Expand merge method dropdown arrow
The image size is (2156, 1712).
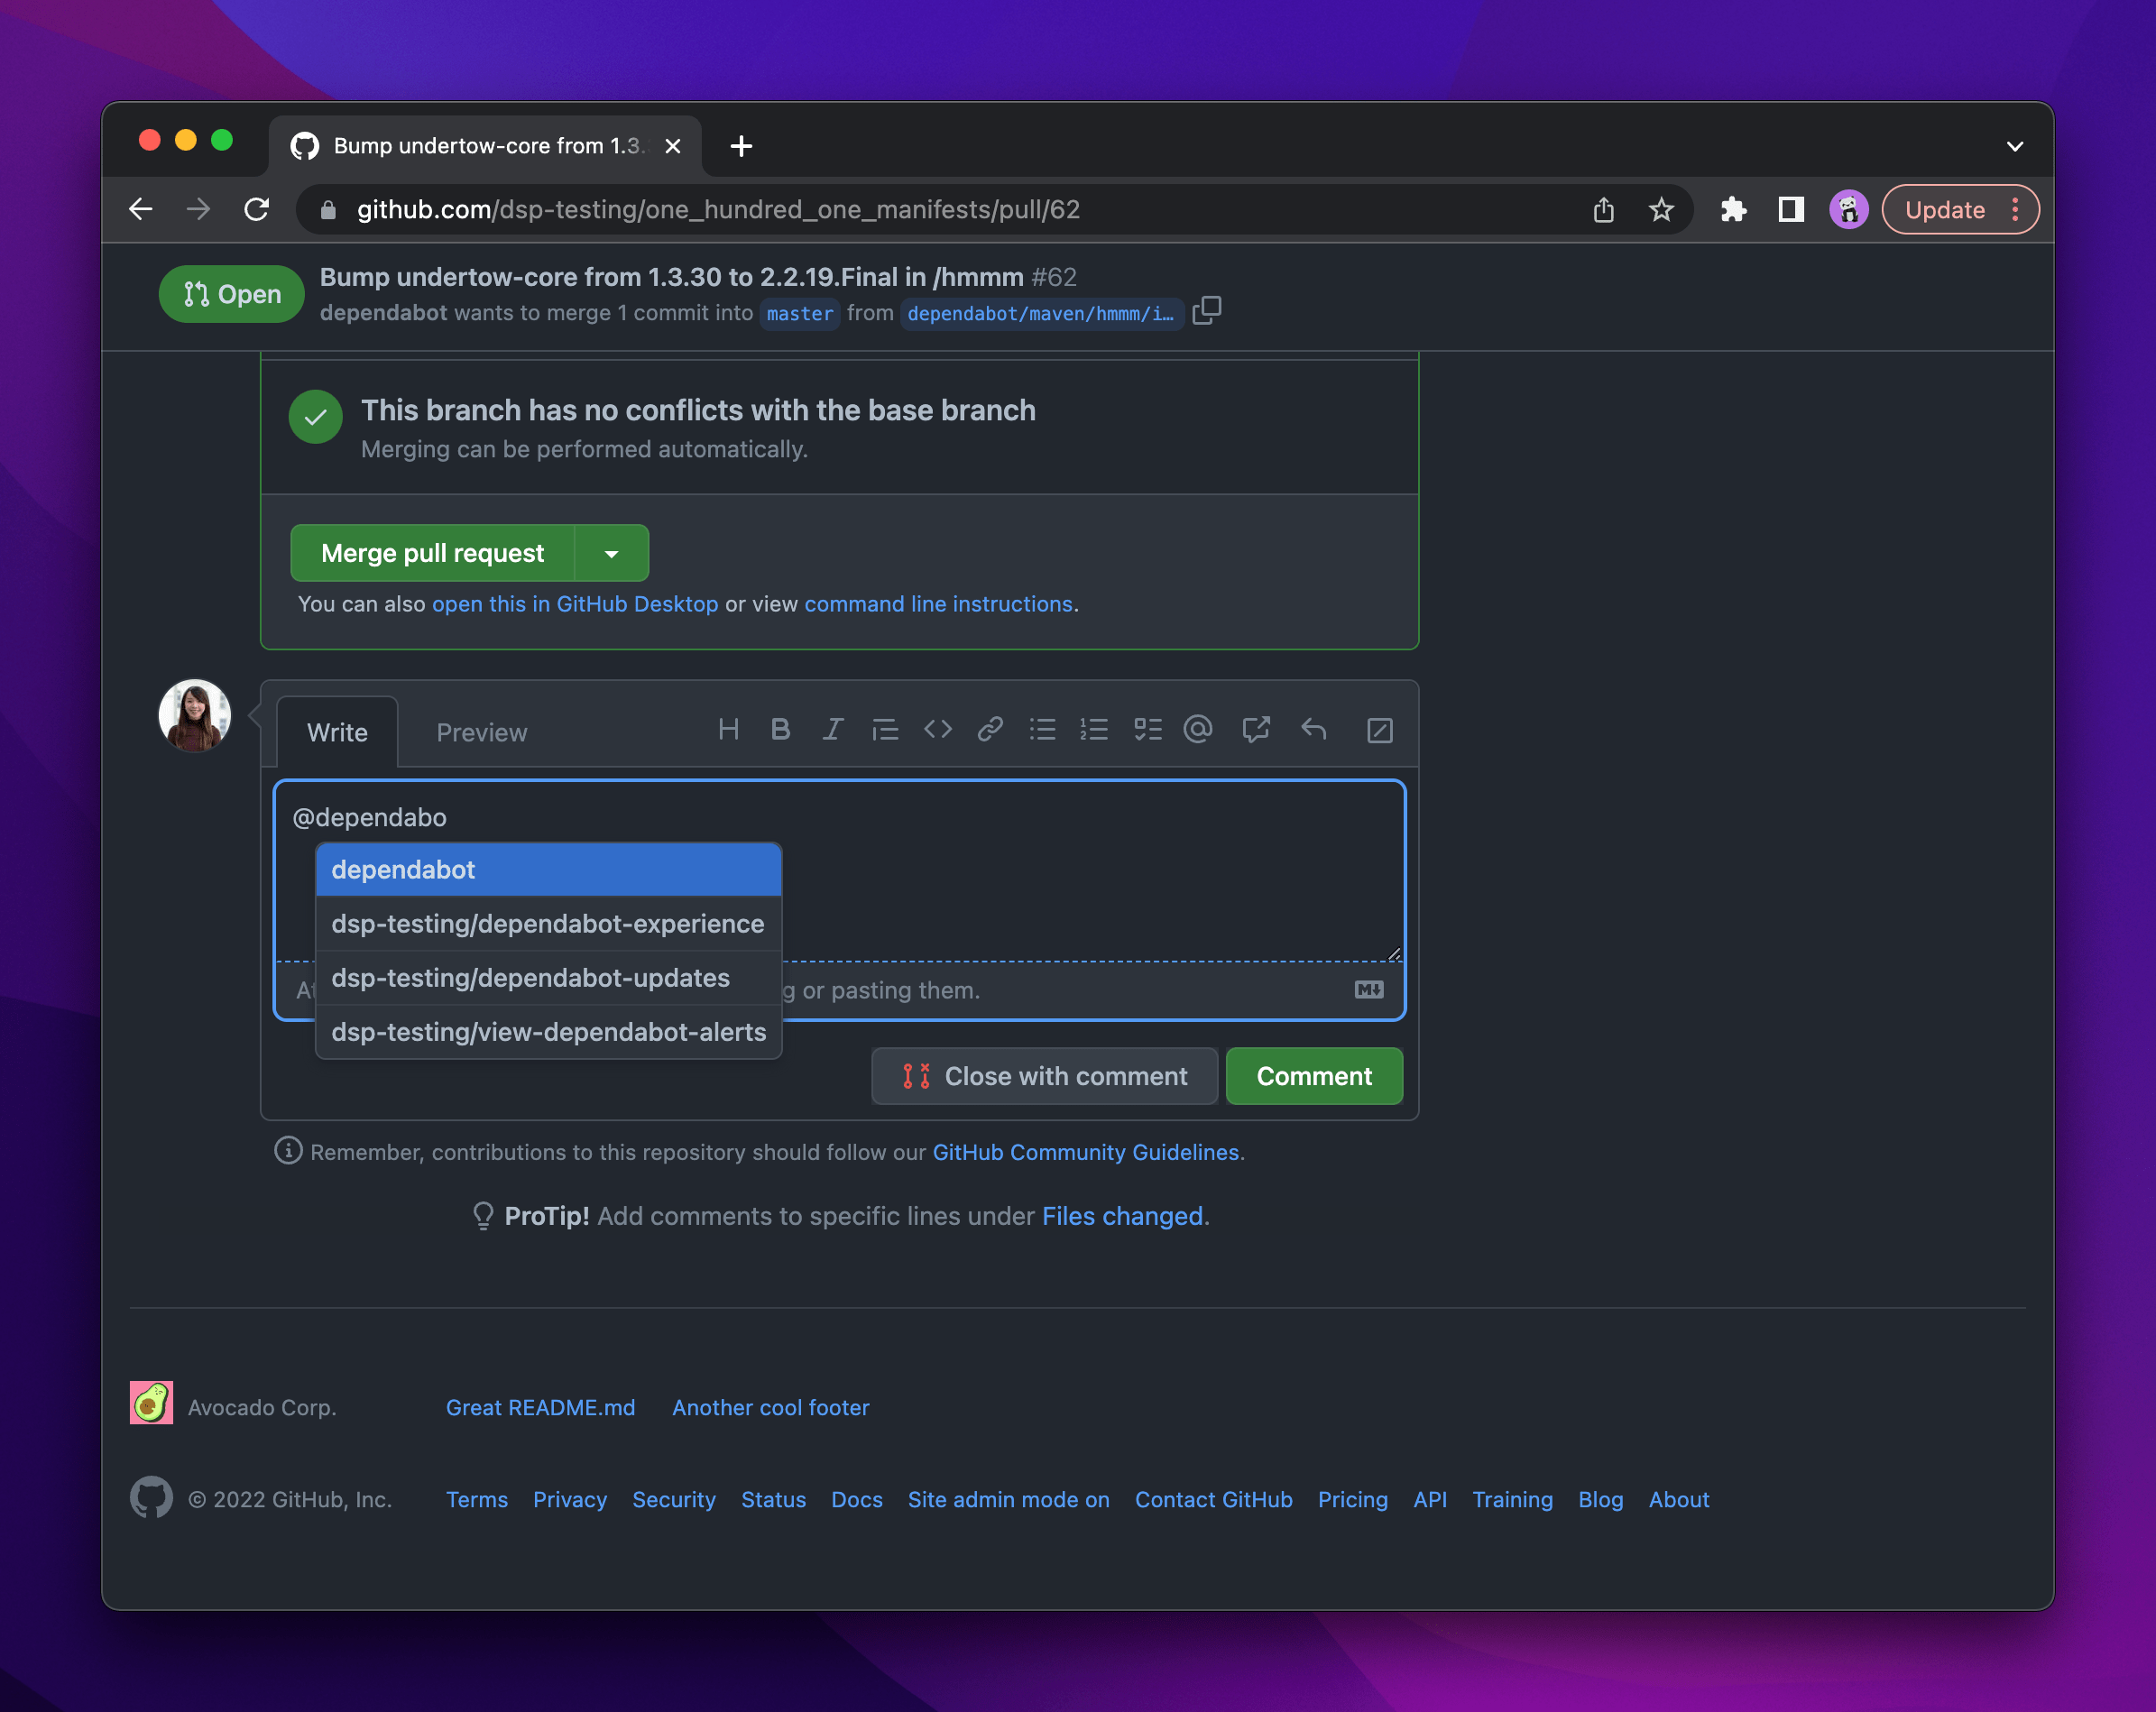612,553
